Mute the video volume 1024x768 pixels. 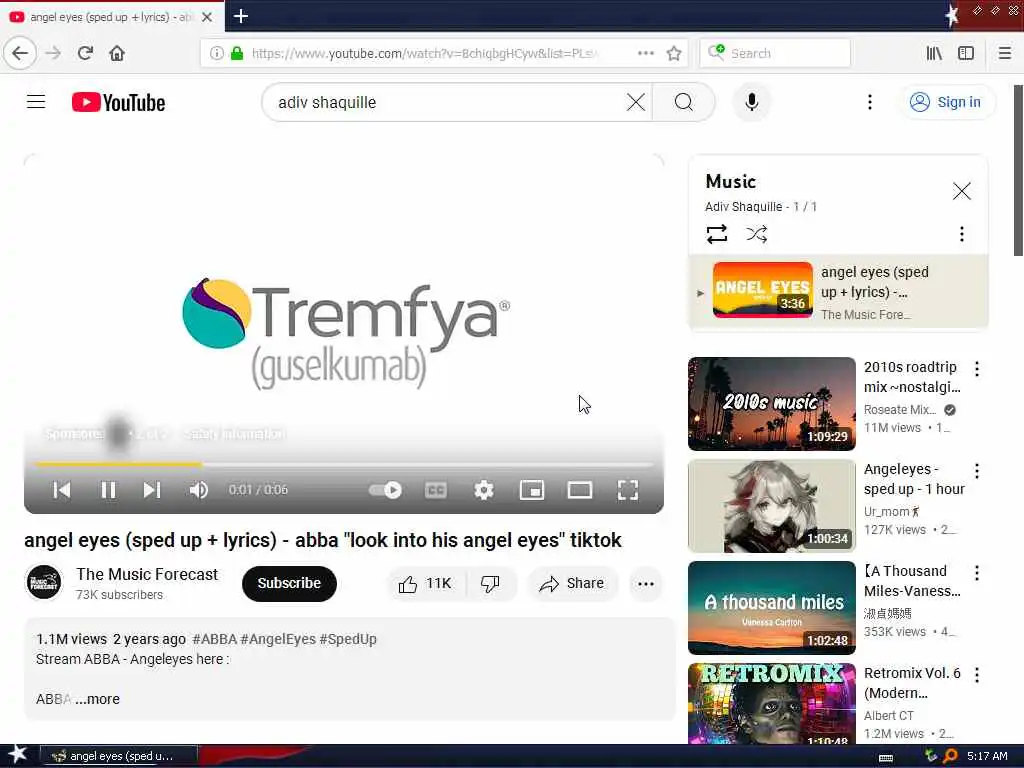199,490
